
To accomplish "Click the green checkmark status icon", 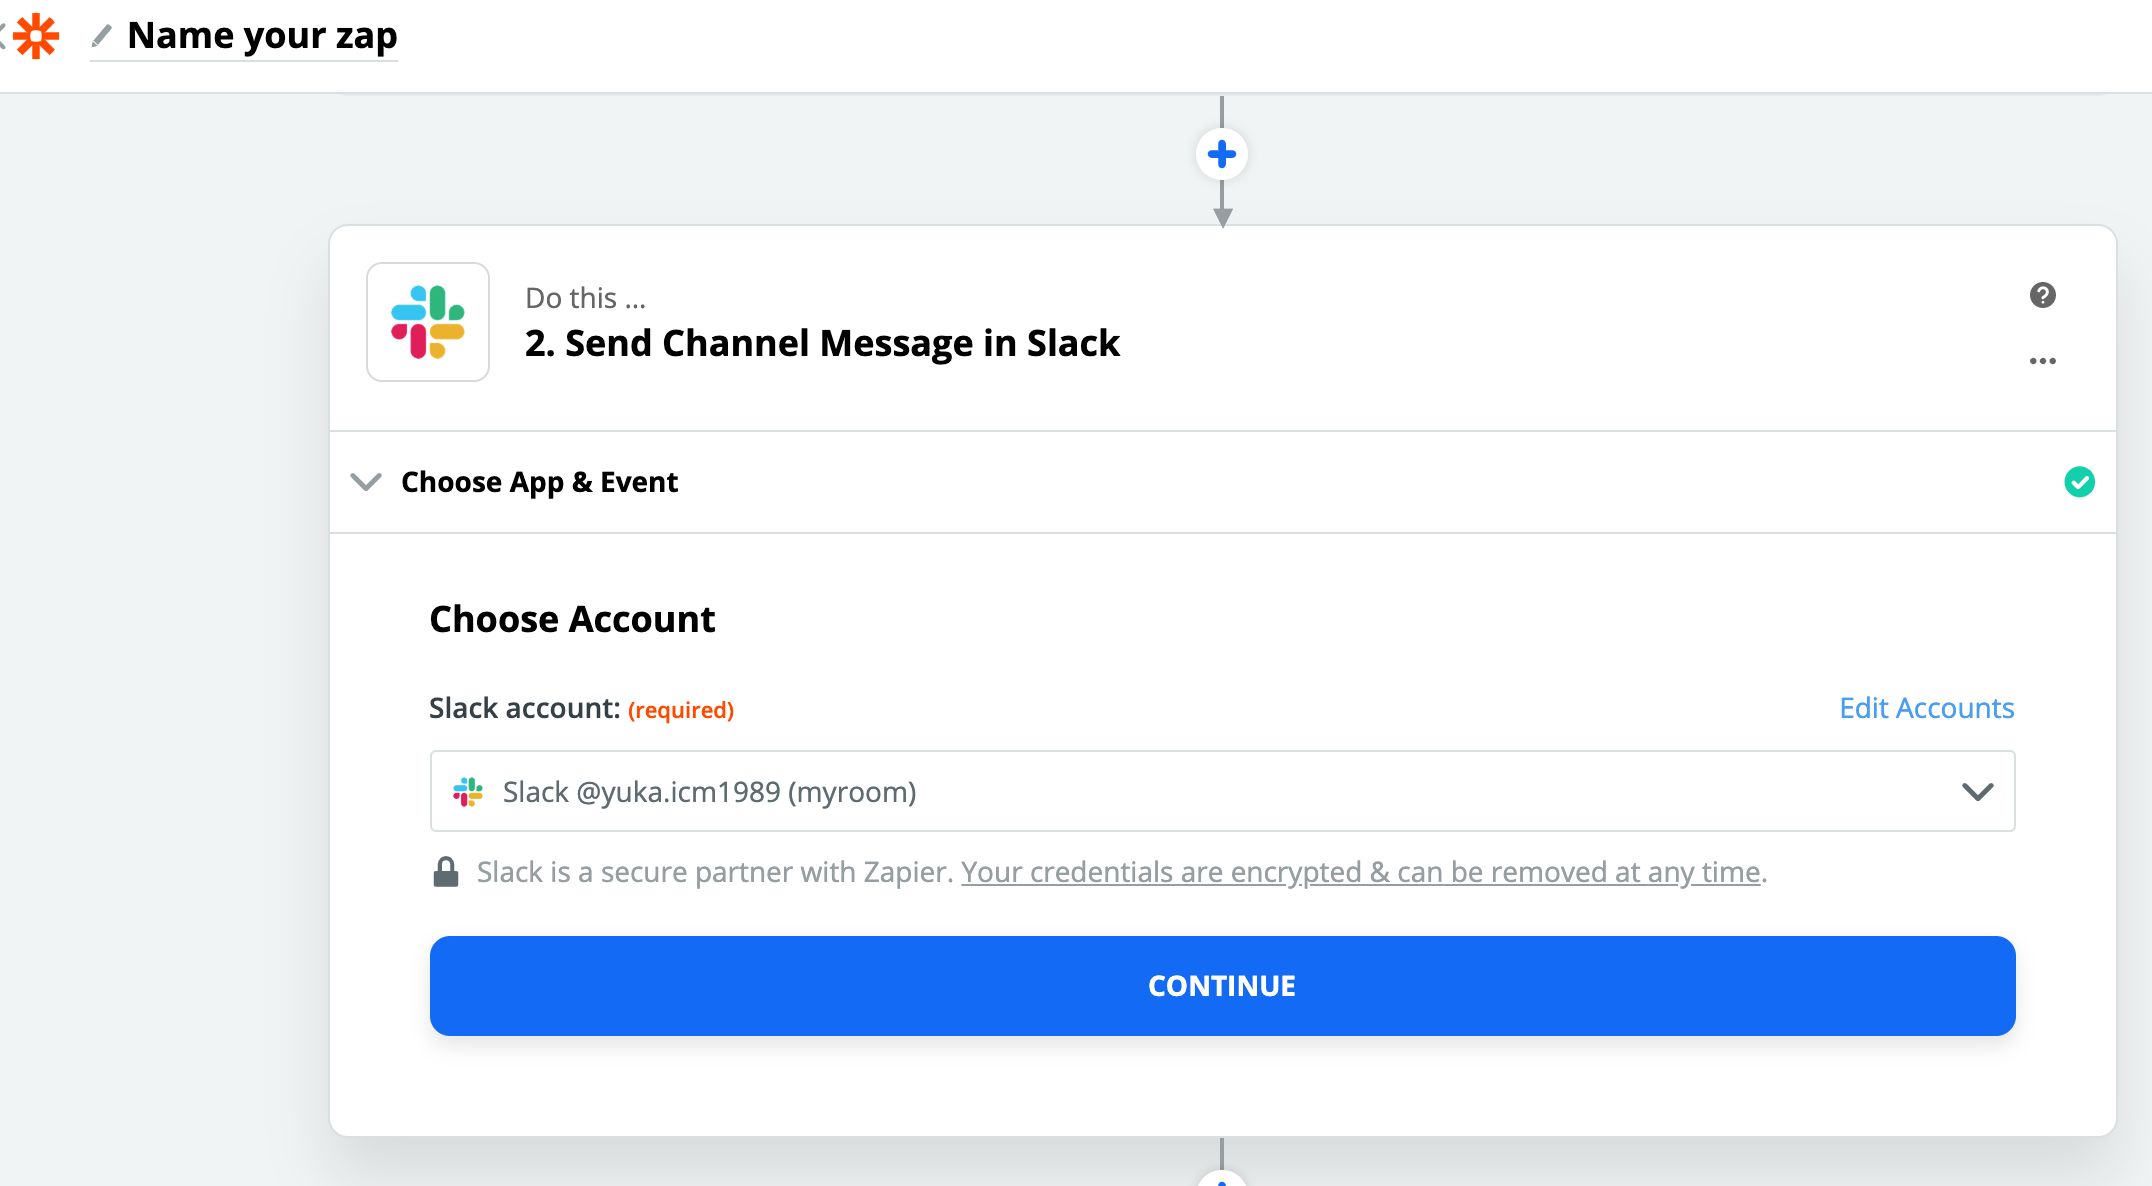I will (2079, 482).
